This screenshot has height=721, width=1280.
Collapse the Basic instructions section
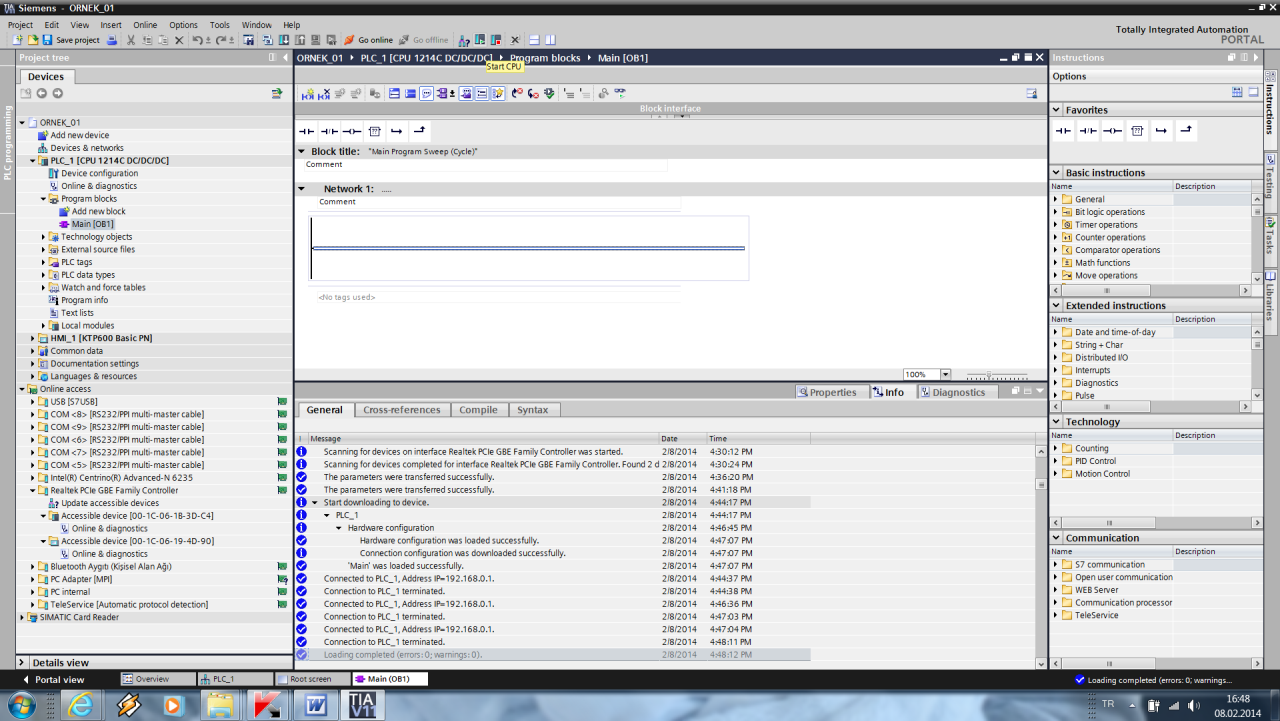pos(1056,173)
